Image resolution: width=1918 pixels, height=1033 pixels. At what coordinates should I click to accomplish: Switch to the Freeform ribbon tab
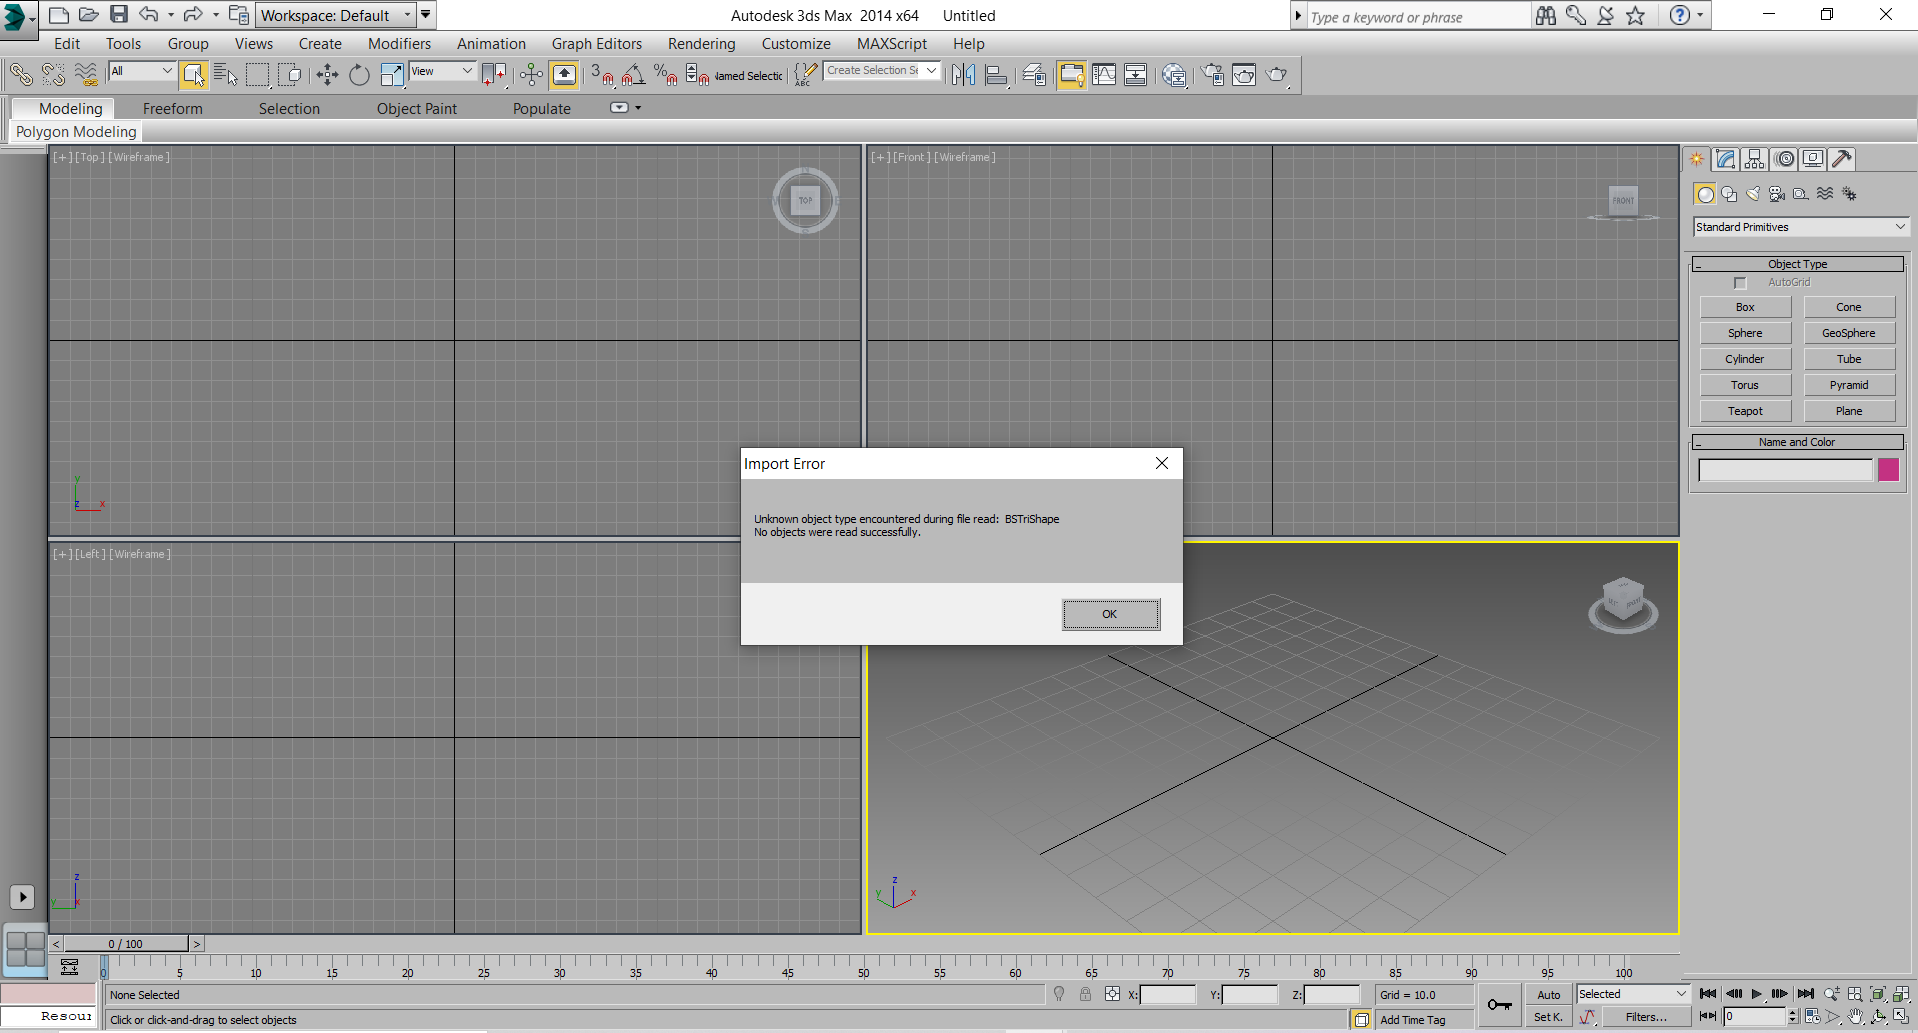click(173, 109)
